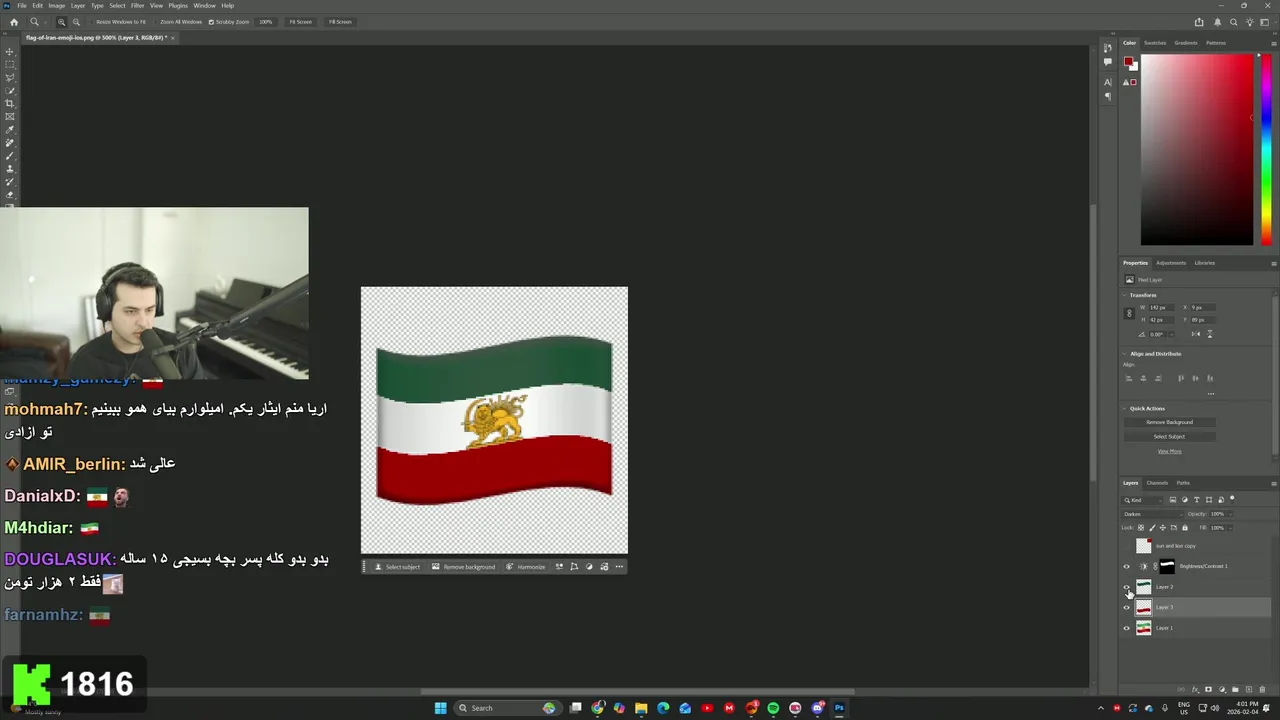Select the Clone Stamp tool
Viewport: 1280px width, 720px height.
tap(10, 169)
